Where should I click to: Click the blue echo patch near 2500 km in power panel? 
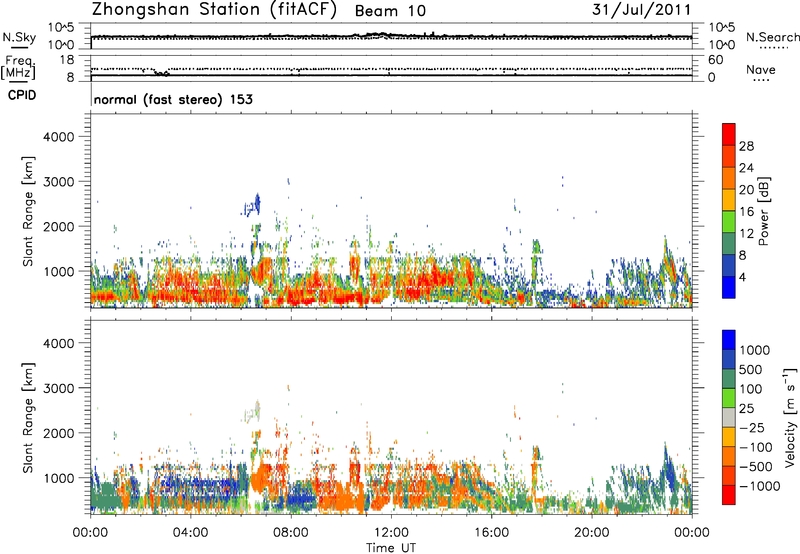[254, 205]
